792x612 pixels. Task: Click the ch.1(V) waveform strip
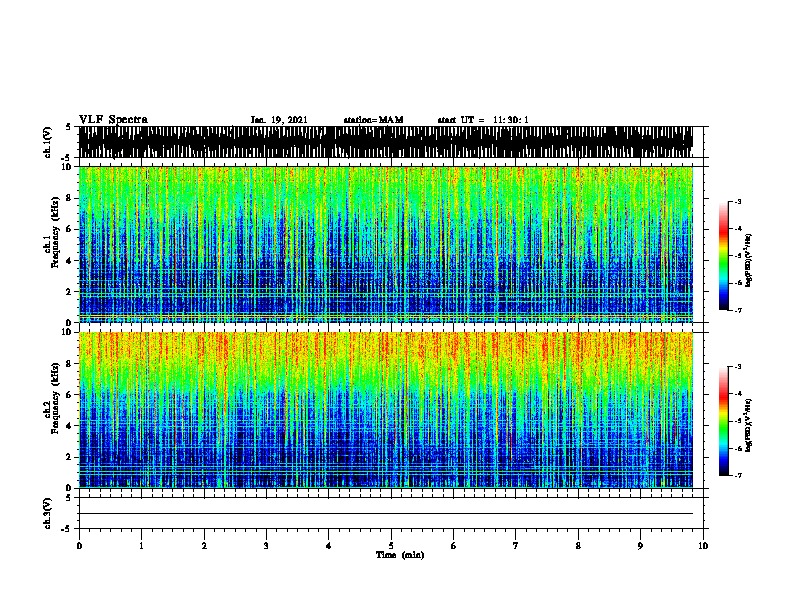tap(386, 142)
